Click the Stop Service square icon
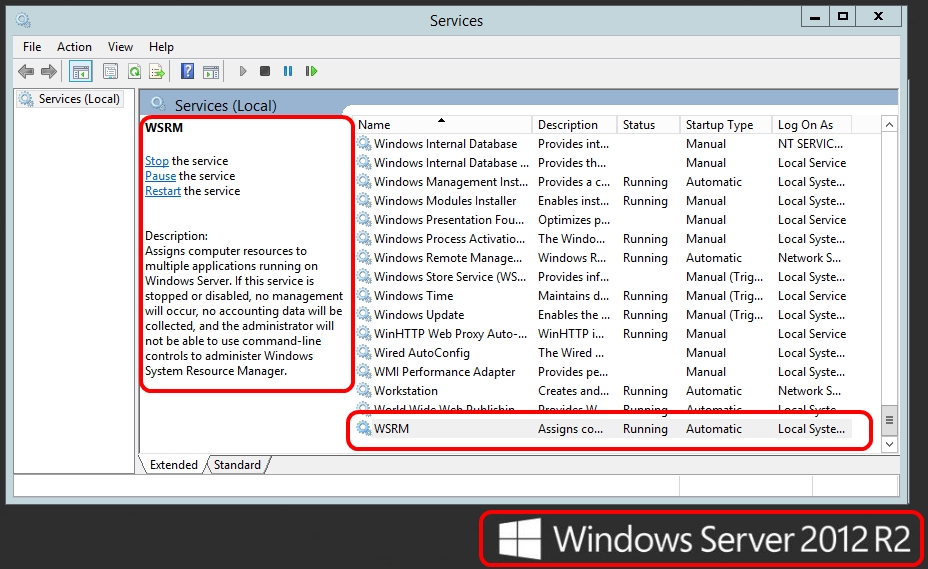928x569 pixels. (x=265, y=72)
